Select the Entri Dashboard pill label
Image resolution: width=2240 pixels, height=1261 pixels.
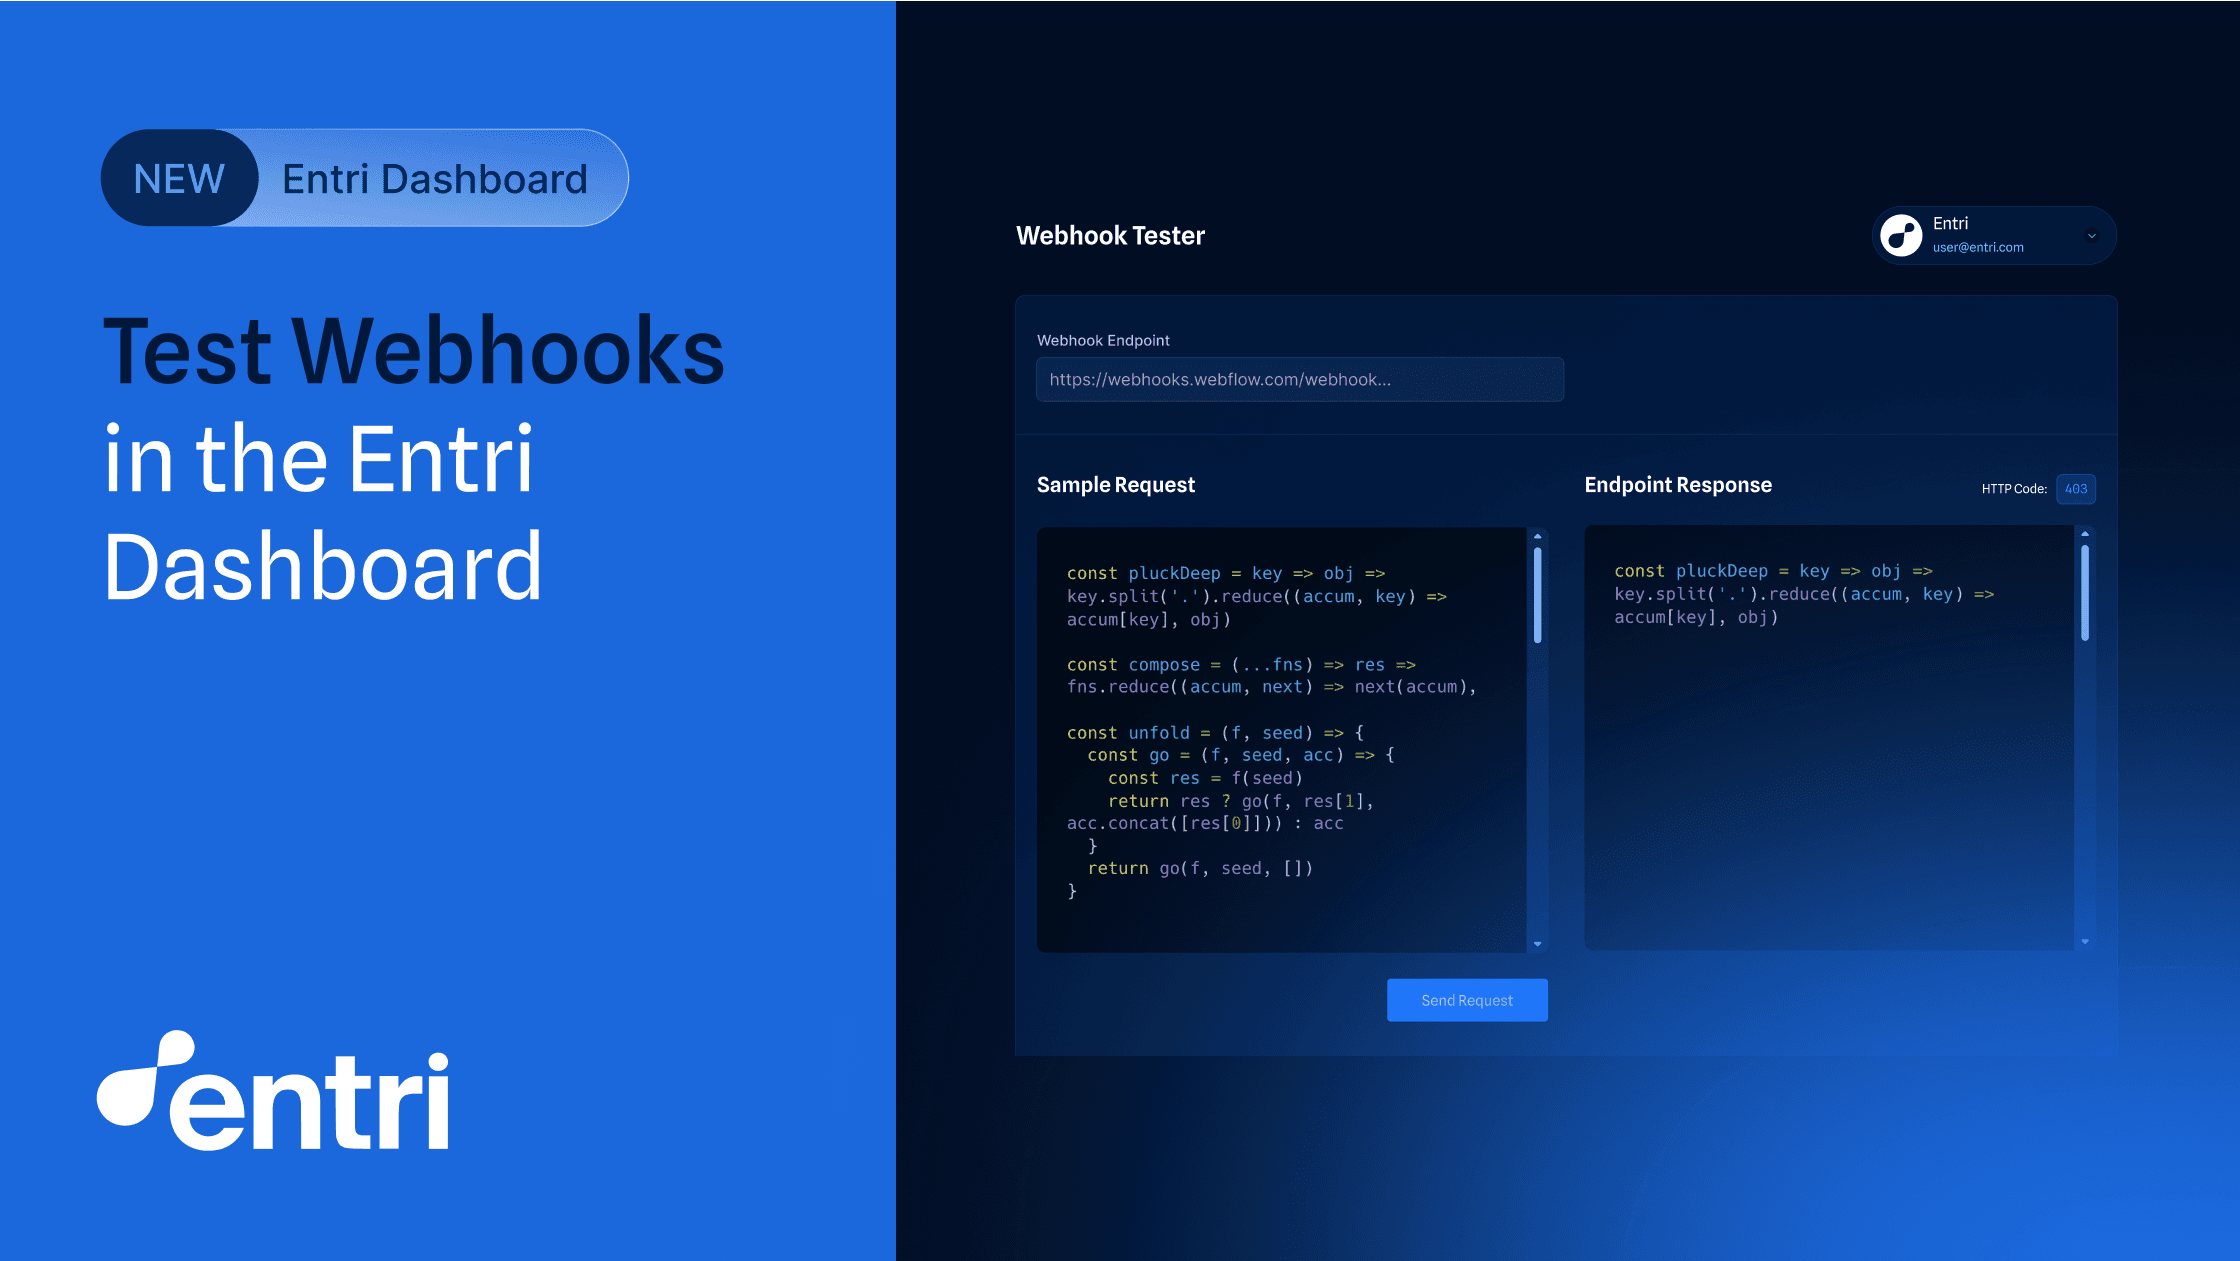click(434, 179)
